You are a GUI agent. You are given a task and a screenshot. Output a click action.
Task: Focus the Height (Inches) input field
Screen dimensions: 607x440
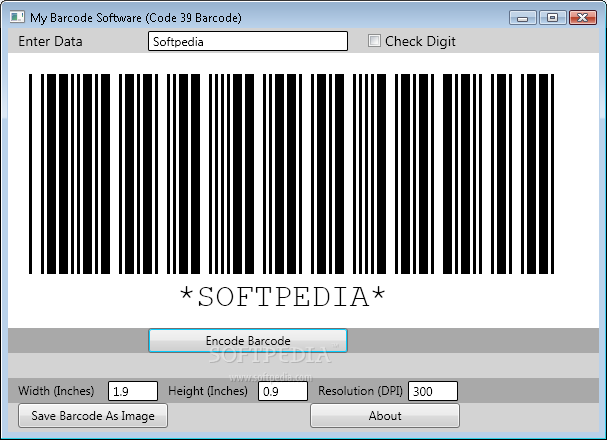[283, 391]
